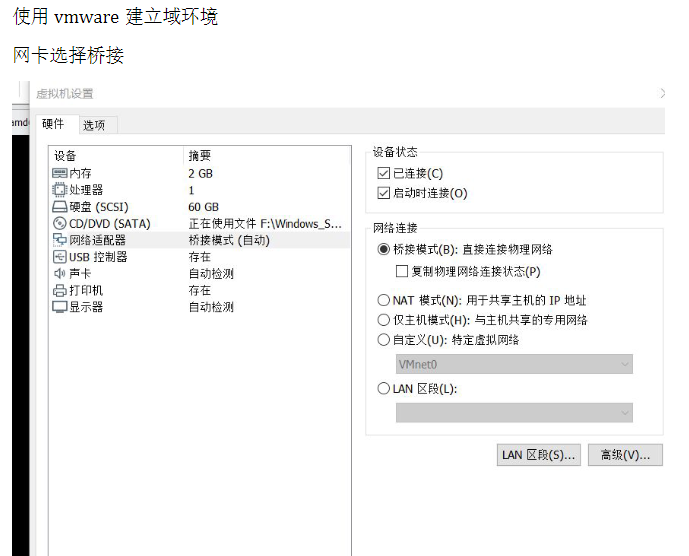The width and height of the screenshot is (689, 556).
Task: Click the USB controller (USB 控制器) icon
Action: pyautogui.click(x=60, y=257)
